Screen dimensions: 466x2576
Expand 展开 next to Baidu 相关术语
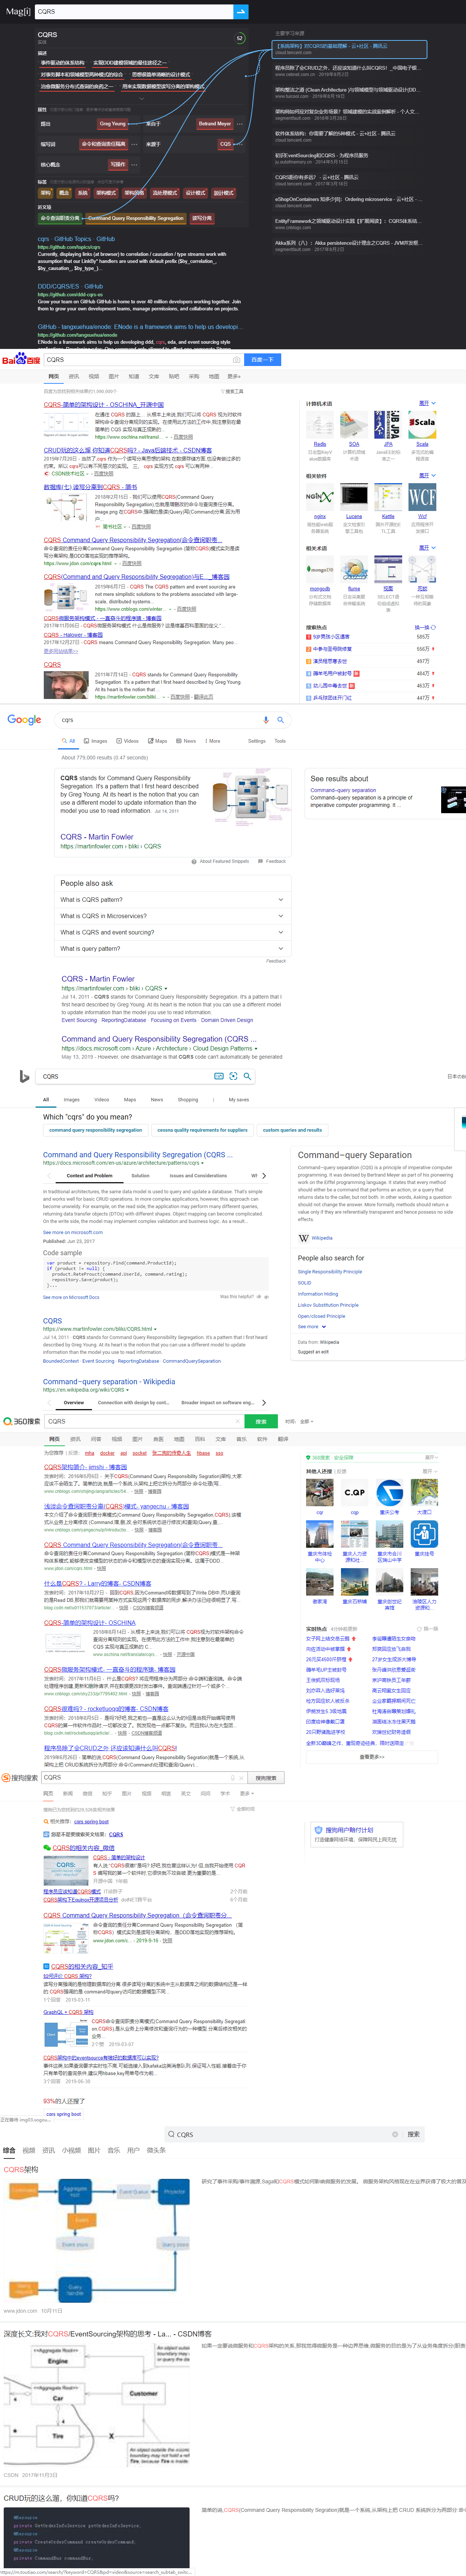[427, 548]
